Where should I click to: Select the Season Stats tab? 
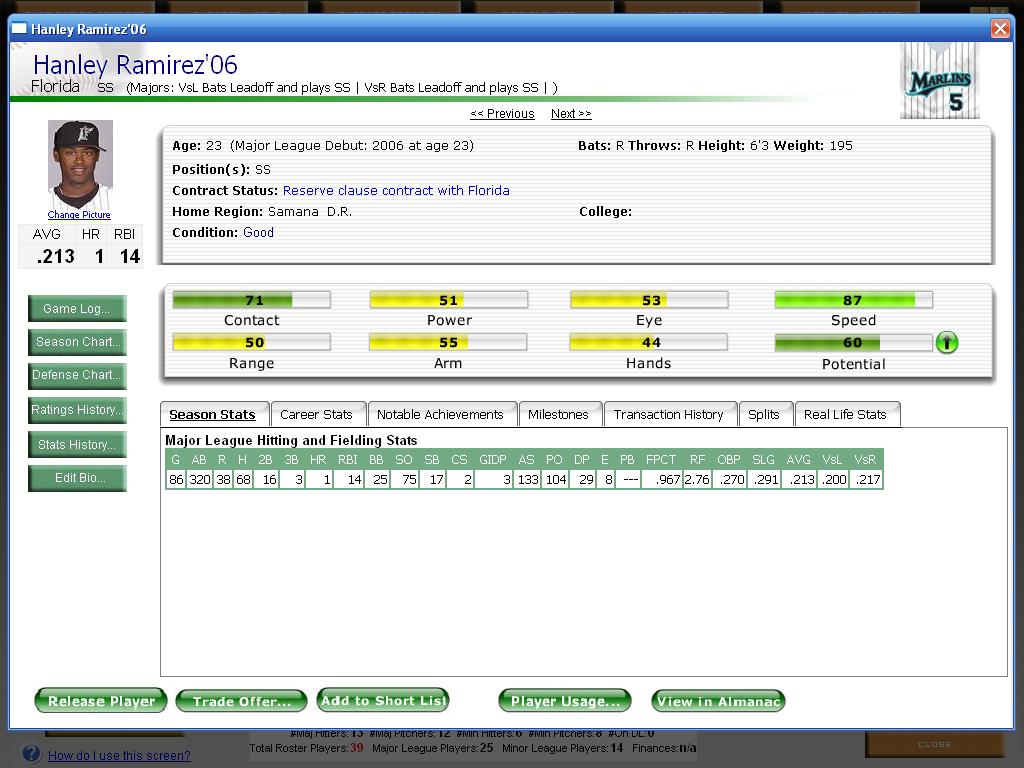[212, 415]
